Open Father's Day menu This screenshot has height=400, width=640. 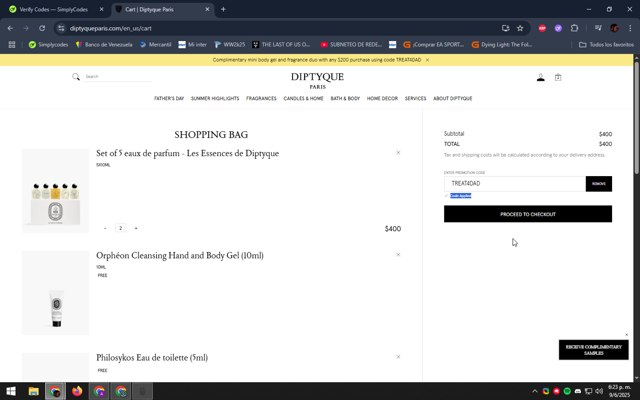[x=169, y=98]
